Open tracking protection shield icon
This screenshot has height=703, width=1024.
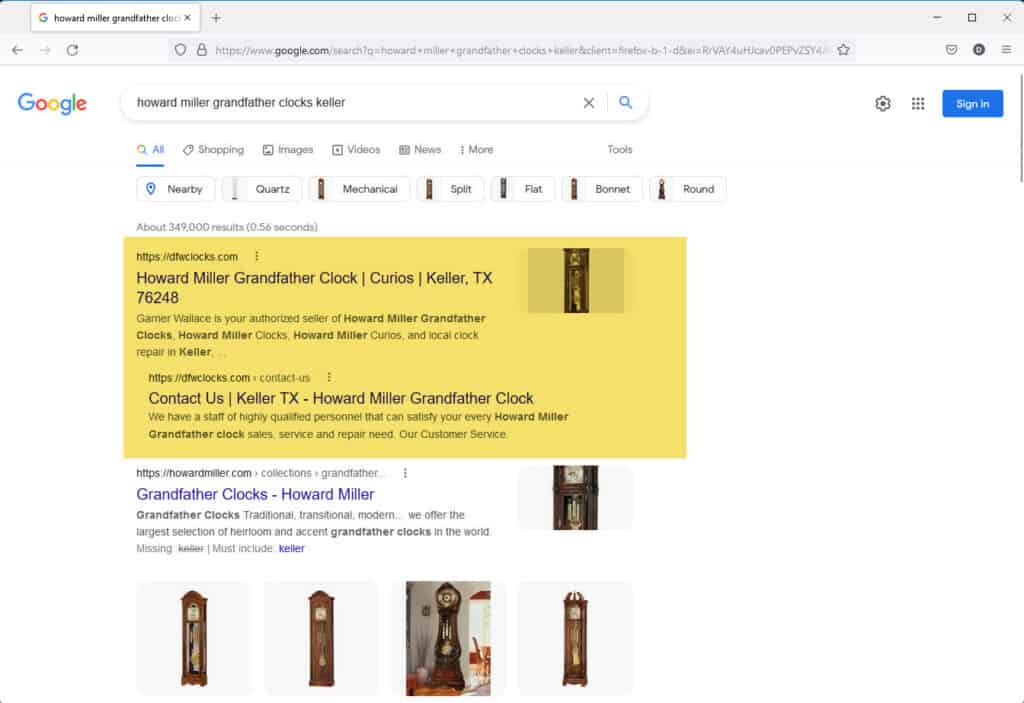pyautogui.click(x=180, y=50)
